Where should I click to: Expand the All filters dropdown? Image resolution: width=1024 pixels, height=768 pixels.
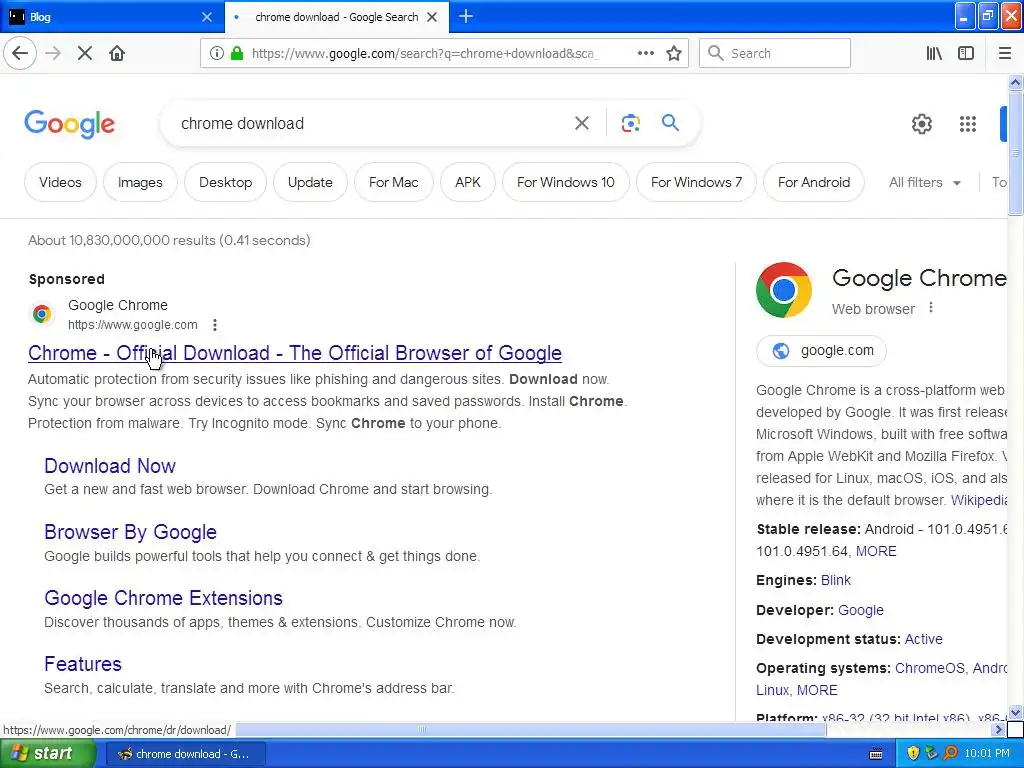pos(924,182)
